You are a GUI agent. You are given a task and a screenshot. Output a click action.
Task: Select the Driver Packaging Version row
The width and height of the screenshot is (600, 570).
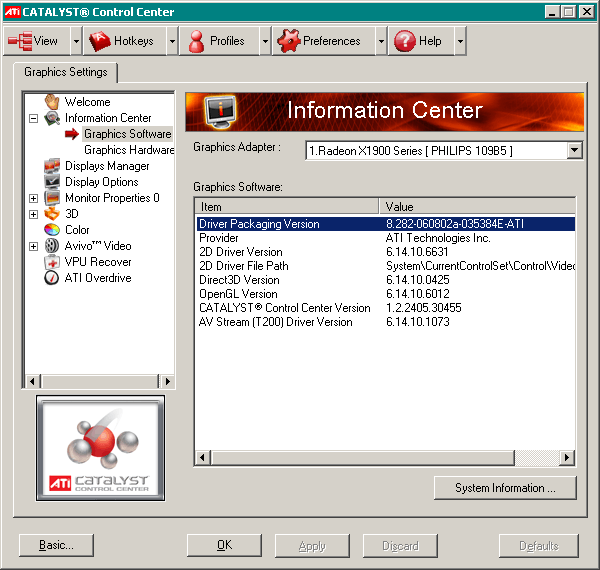[385, 224]
